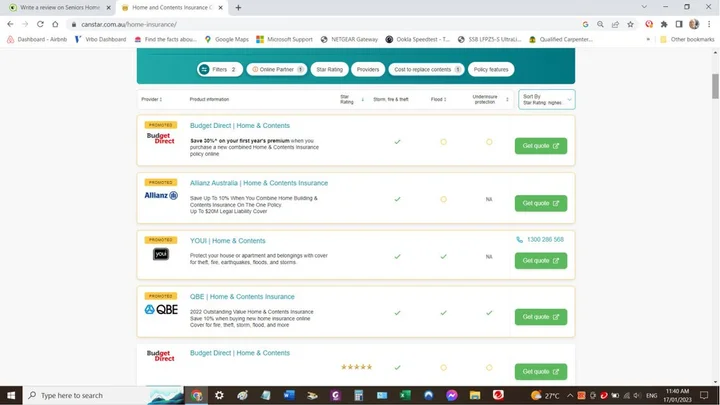The image size is (720, 405).
Task: Click the YOUI provider logo
Action: (x=160, y=254)
